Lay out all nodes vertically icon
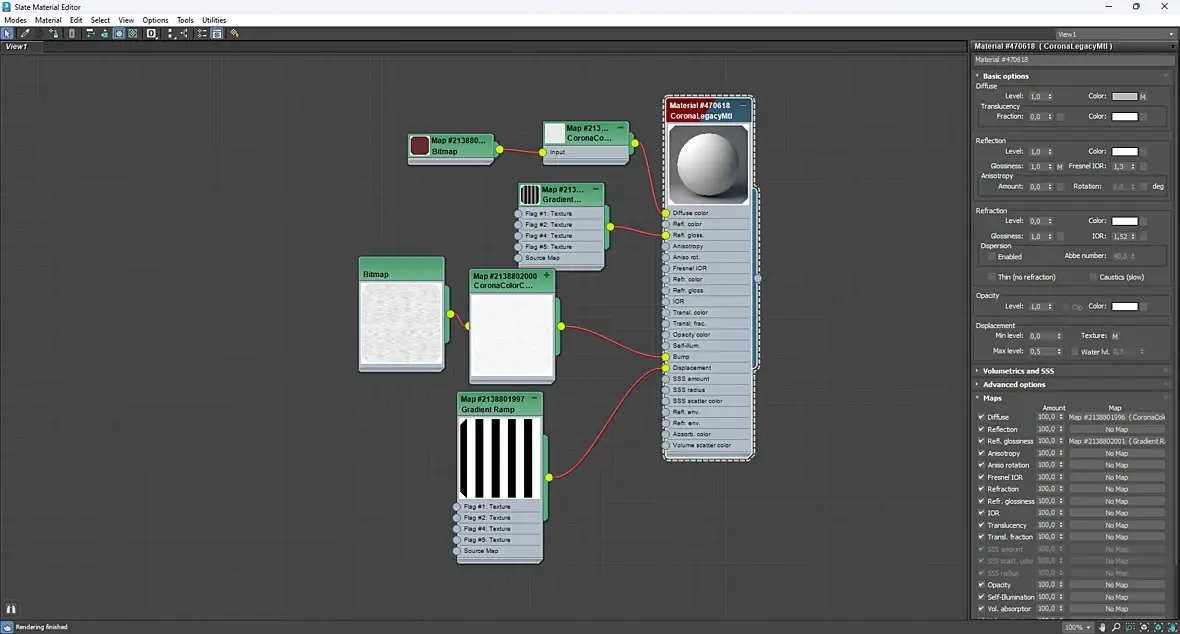 tap(170, 33)
